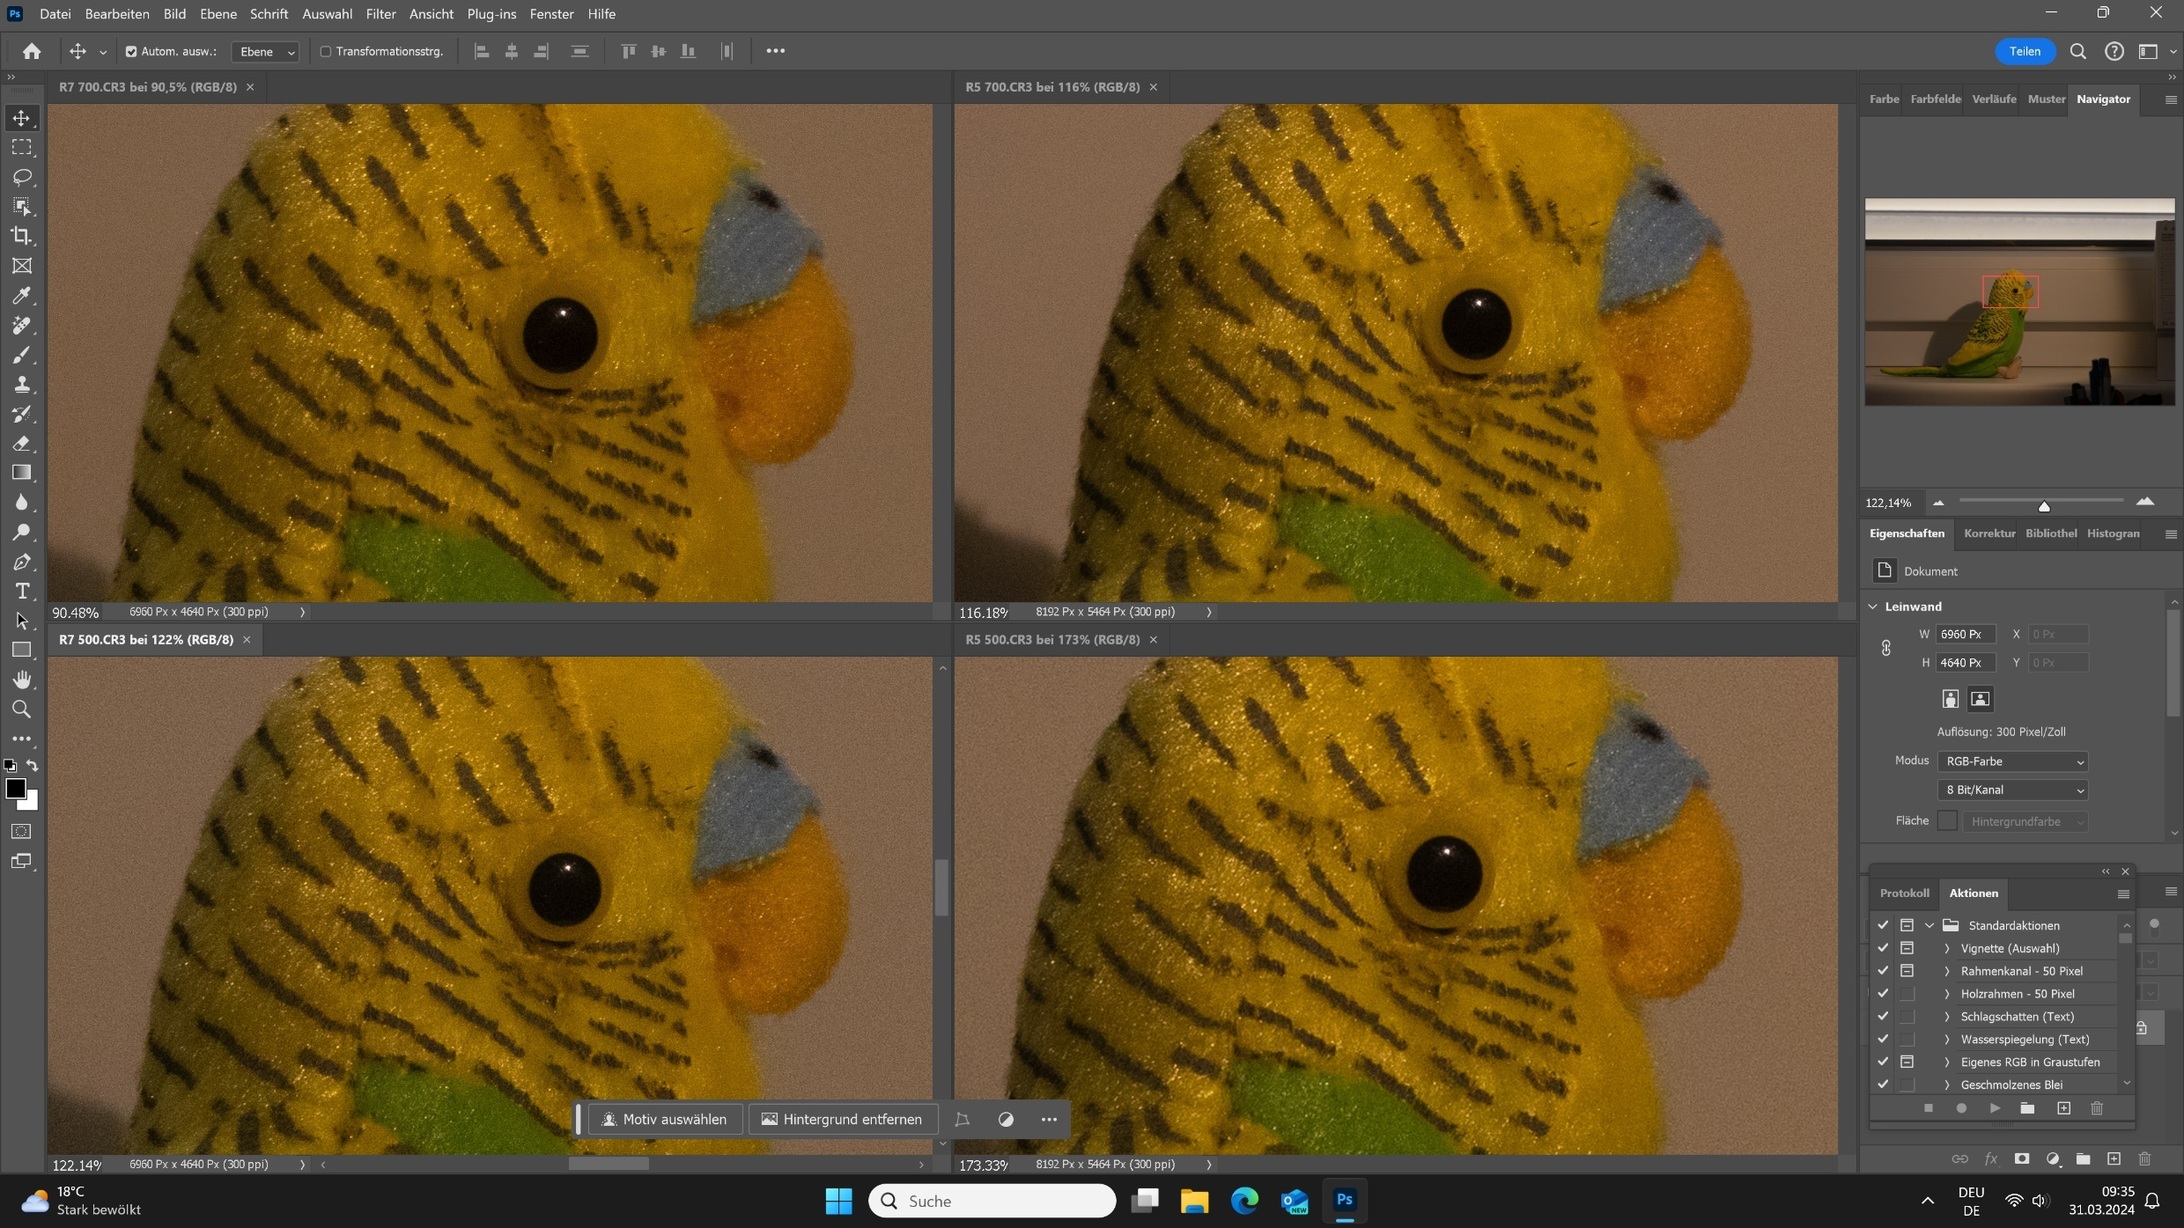Screen dimensions: 2184x1228
Task: Adjust the Navigator zoom slider handle
Action: click(2044, 506)
